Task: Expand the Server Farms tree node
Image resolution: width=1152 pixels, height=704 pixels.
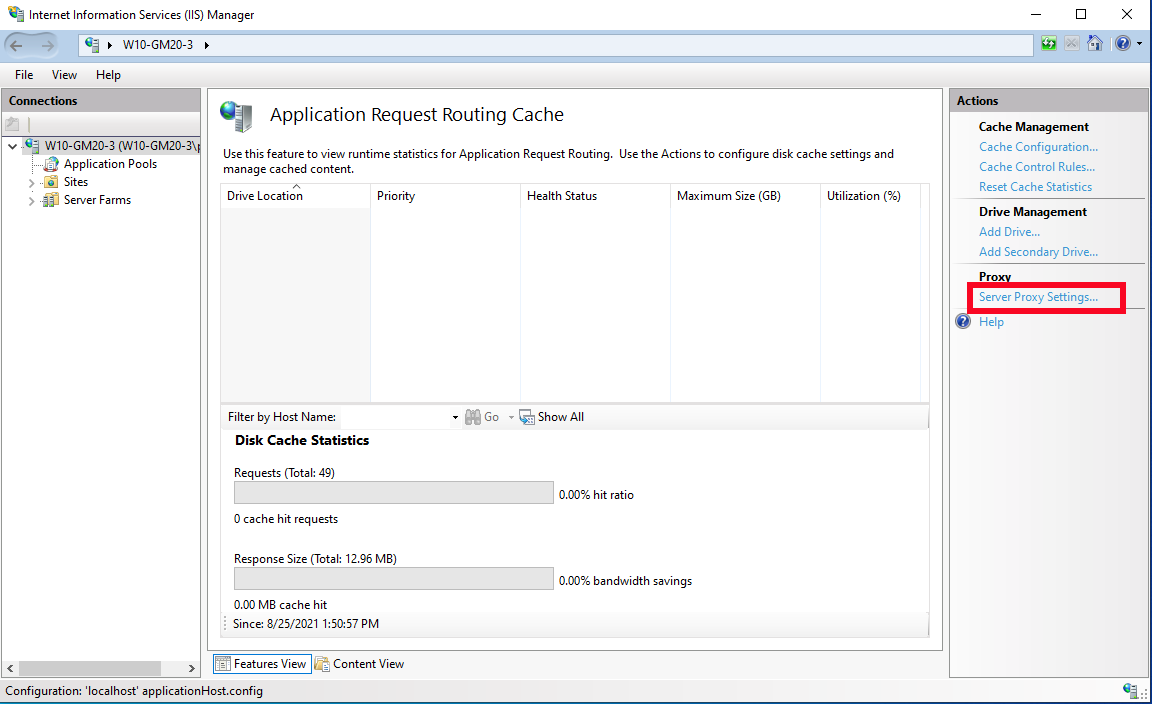Action: tap(31, 200)
